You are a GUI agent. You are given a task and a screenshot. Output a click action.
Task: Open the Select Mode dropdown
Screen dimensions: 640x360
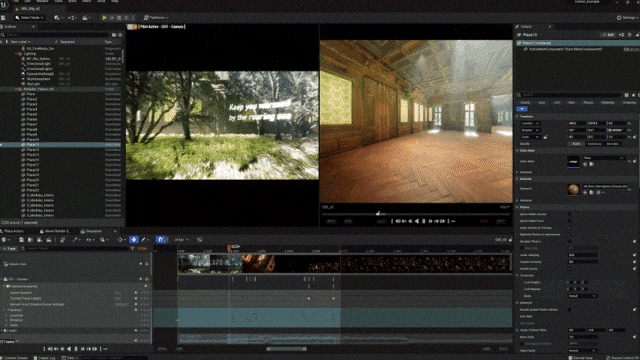tap(29, 18)
